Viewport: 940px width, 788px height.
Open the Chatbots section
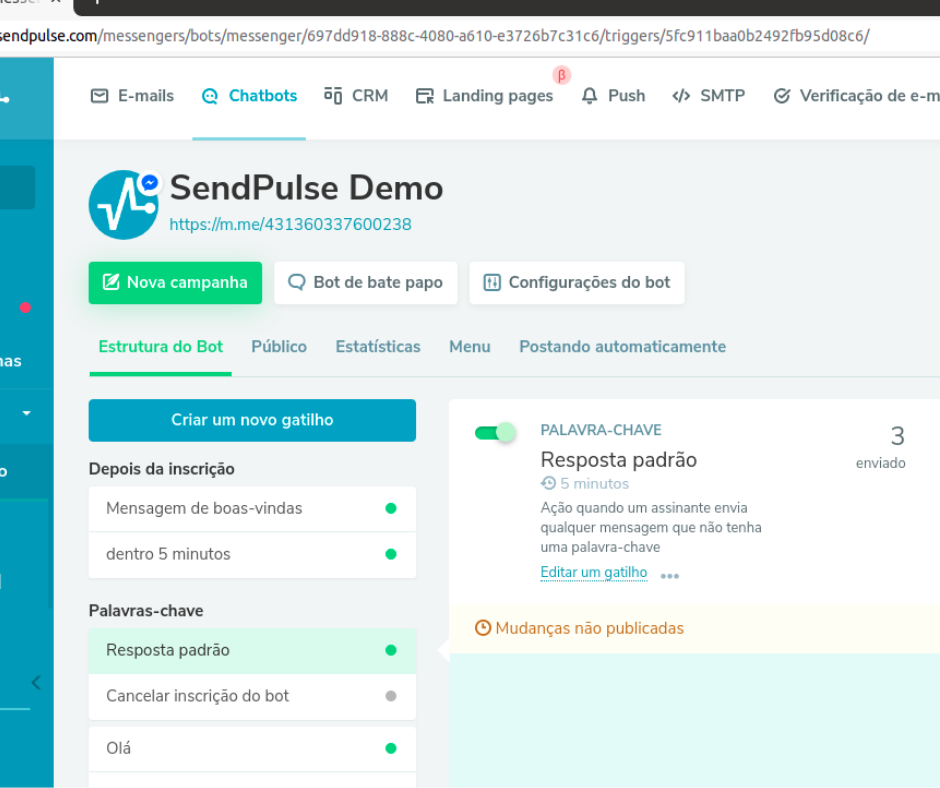[x=249, y=96]
